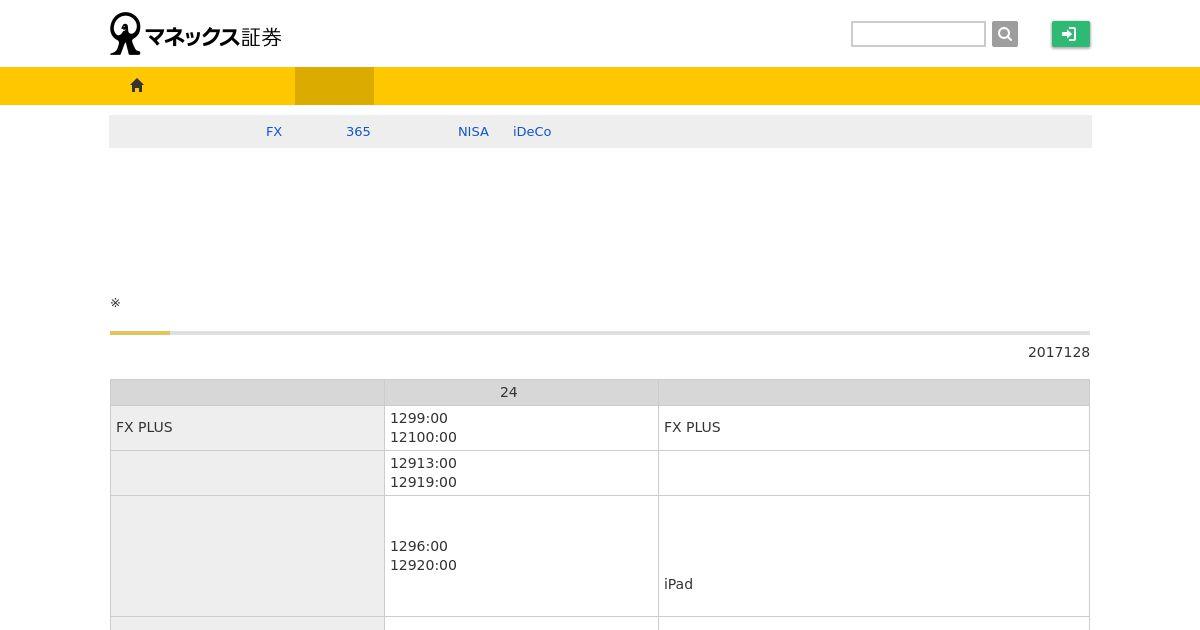
Task: Click the 1299:00 time entry
Action: (419, 418)
